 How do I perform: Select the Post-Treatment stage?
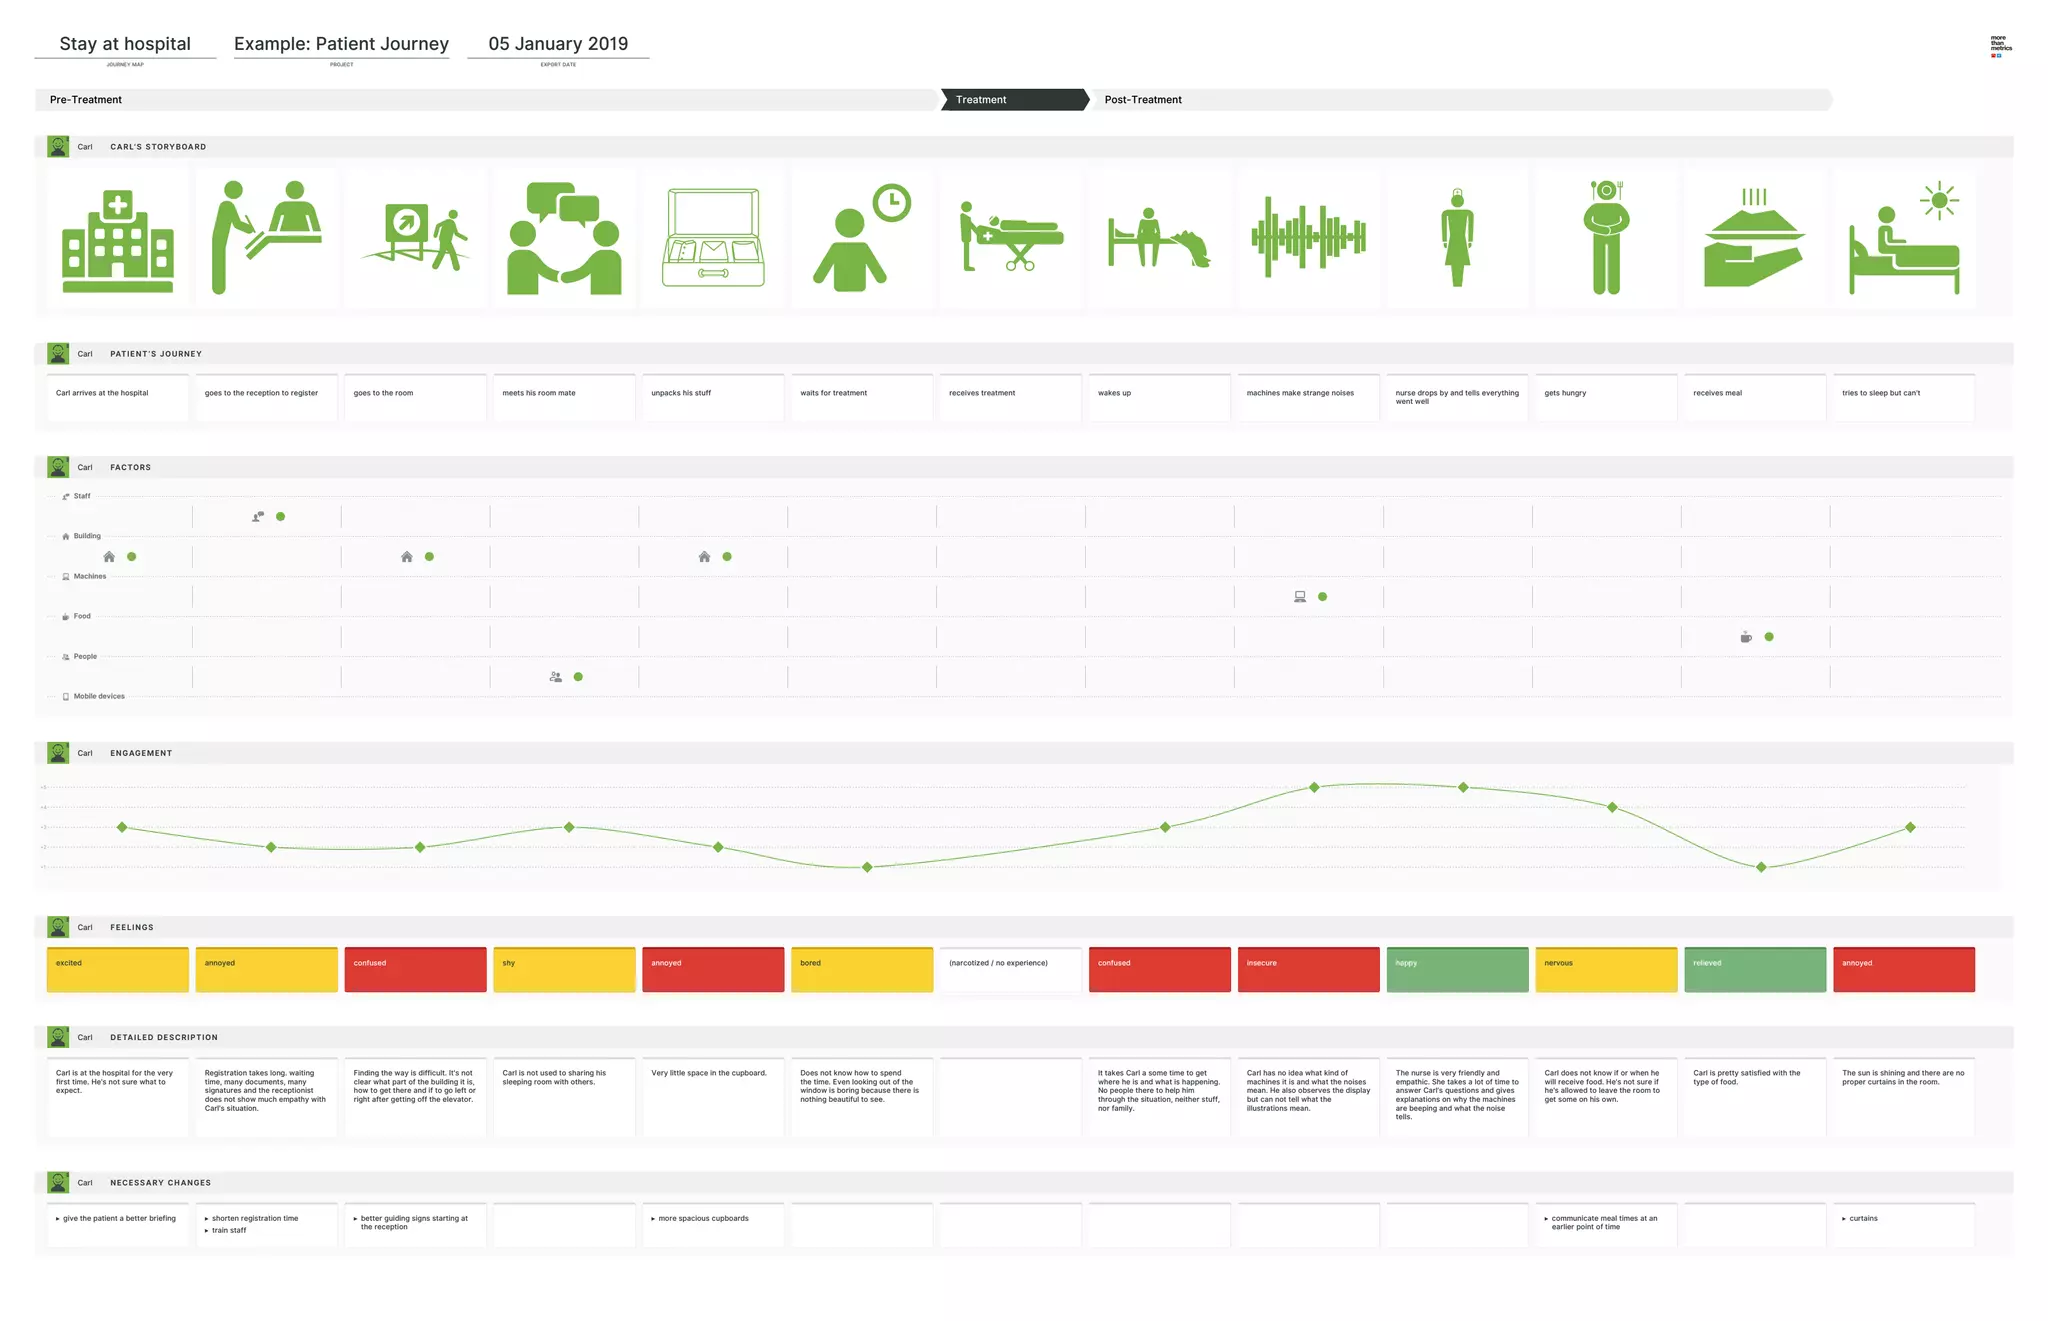point(1460,100)
